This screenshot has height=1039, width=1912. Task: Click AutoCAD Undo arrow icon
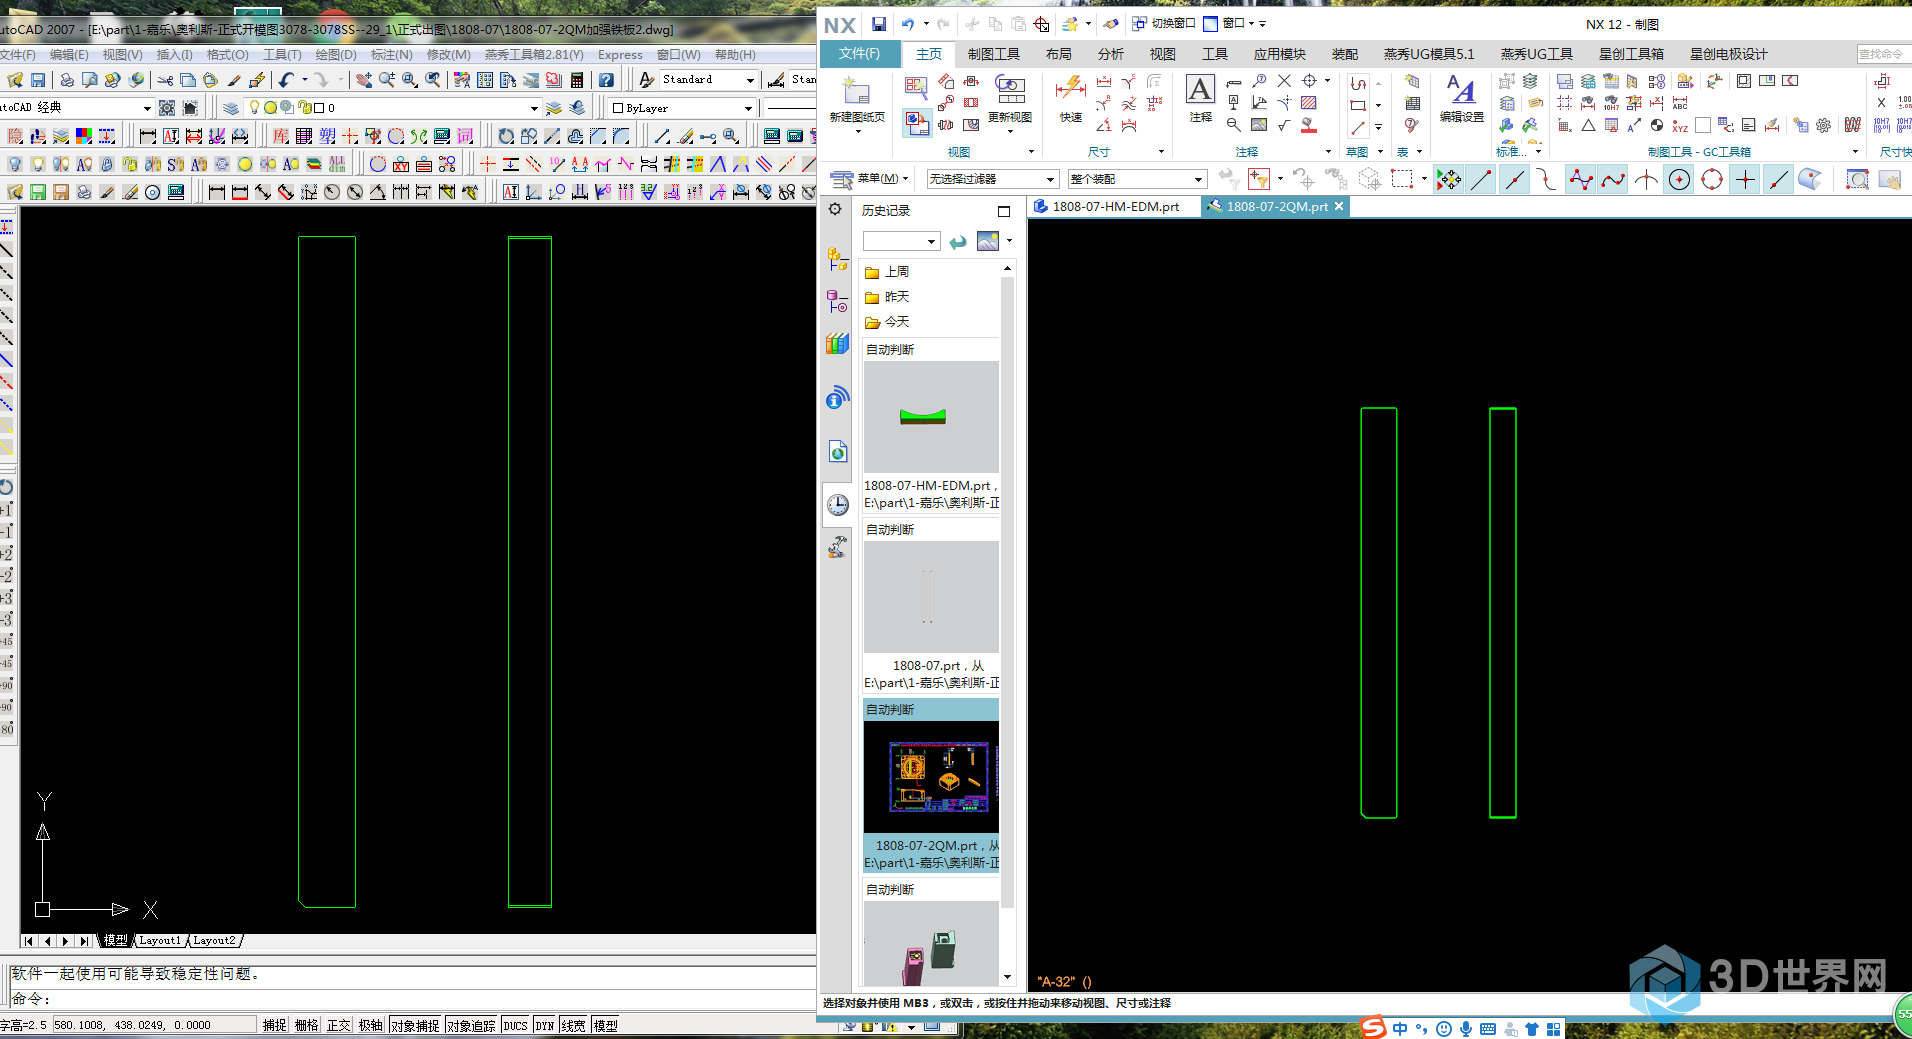click(x=287, y=80)
